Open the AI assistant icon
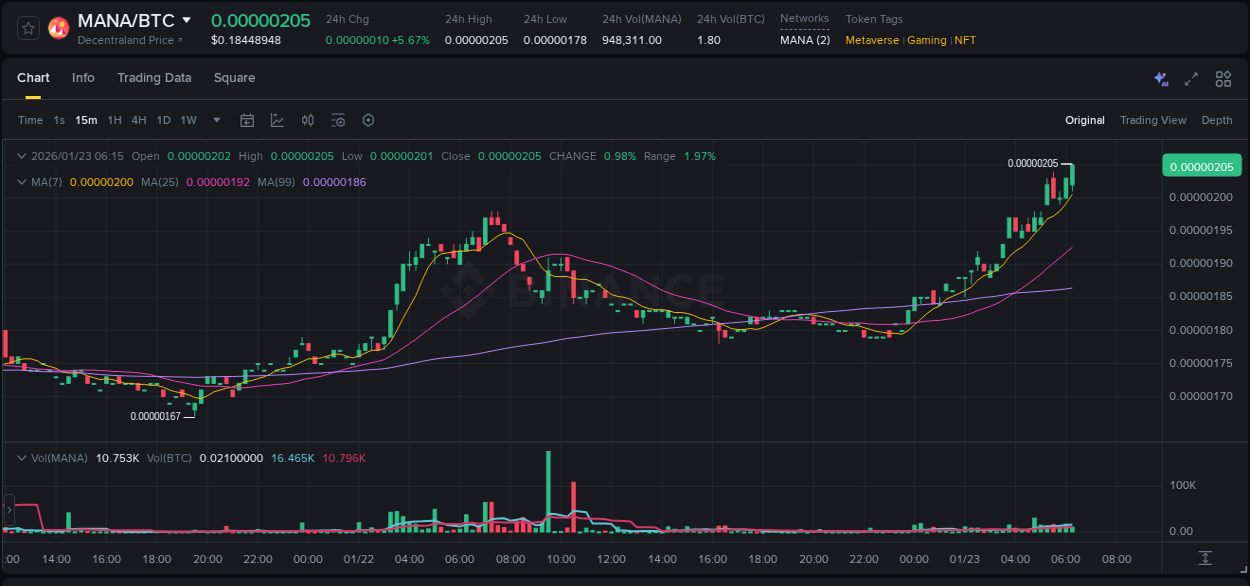Screen dimensions: 1250x586 point(1160,78)
